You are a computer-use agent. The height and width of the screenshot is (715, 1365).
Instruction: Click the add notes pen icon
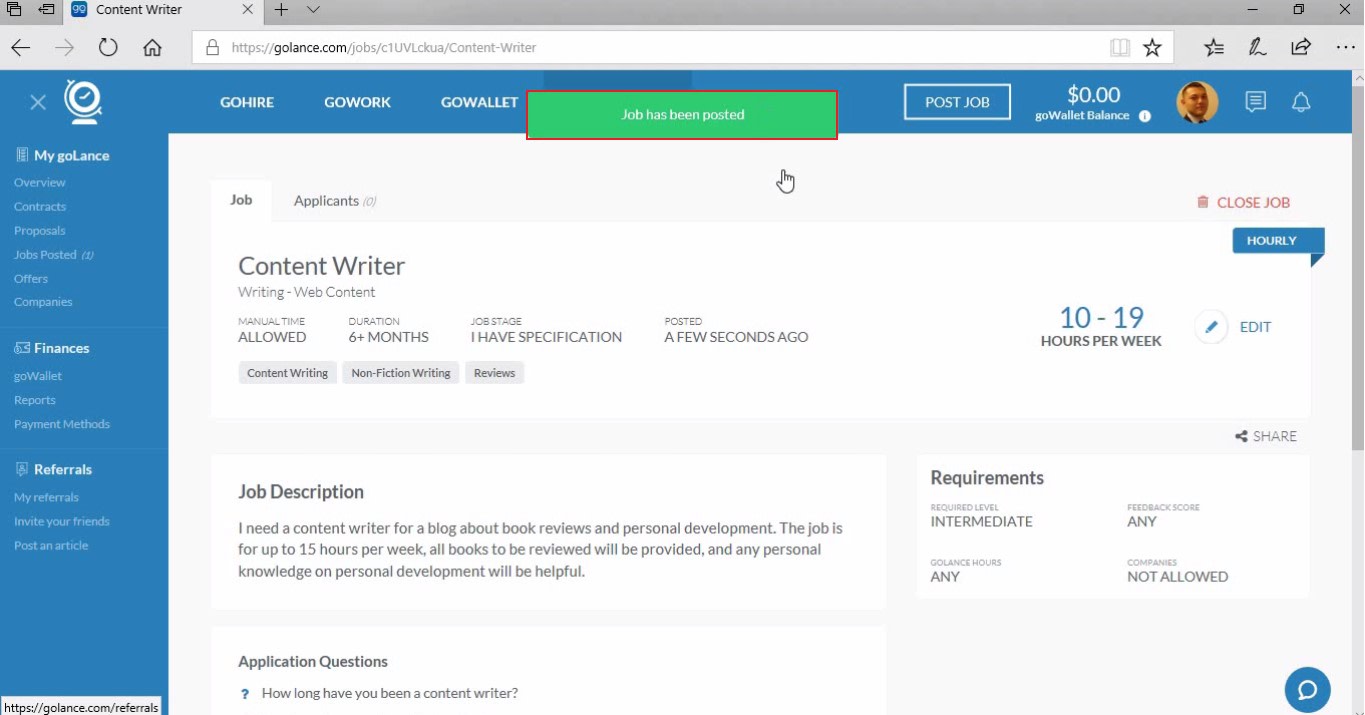(1257, 47)
